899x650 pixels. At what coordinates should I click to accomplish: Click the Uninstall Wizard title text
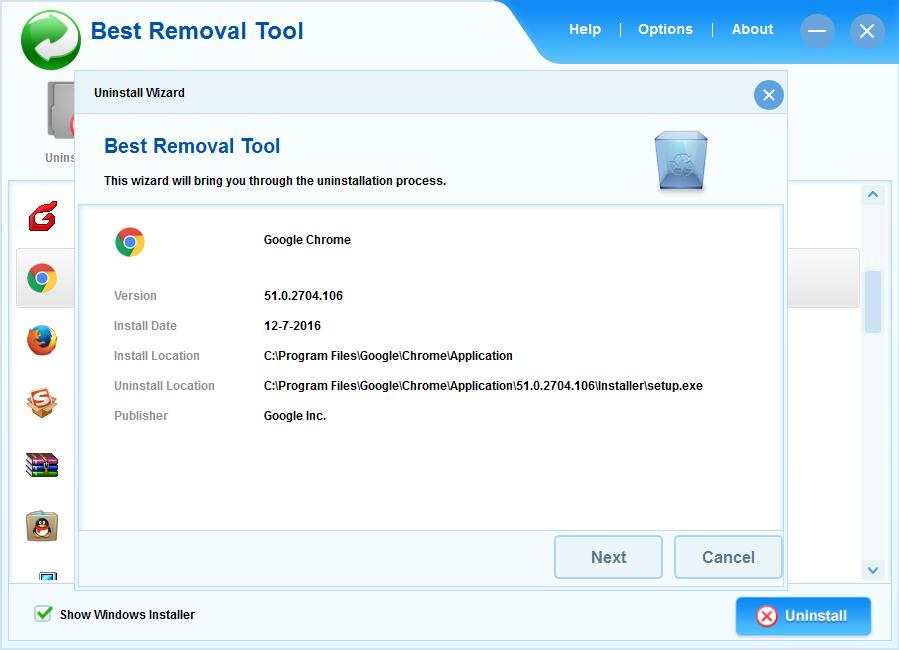click(139, 93)
